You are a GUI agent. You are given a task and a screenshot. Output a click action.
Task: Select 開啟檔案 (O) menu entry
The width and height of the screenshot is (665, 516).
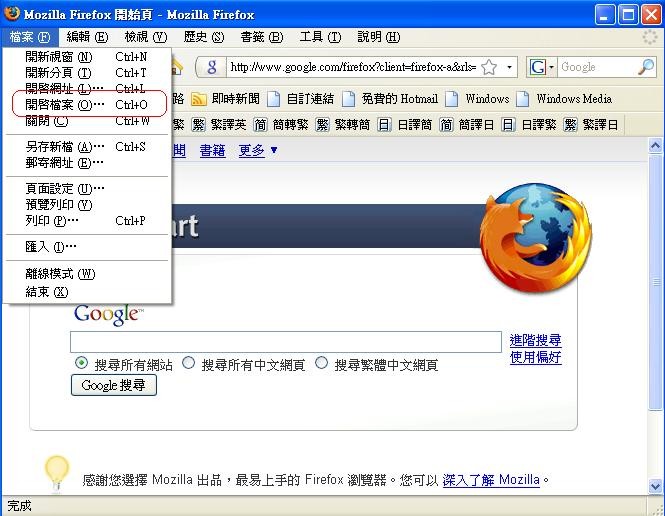pos(87,104)
